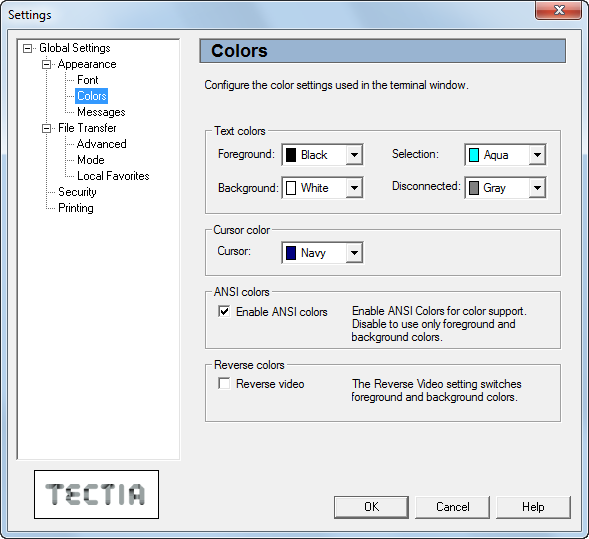Screen dimensions: 589x539
Task: Open Printing settings in the tree
Action: point(76,208)
